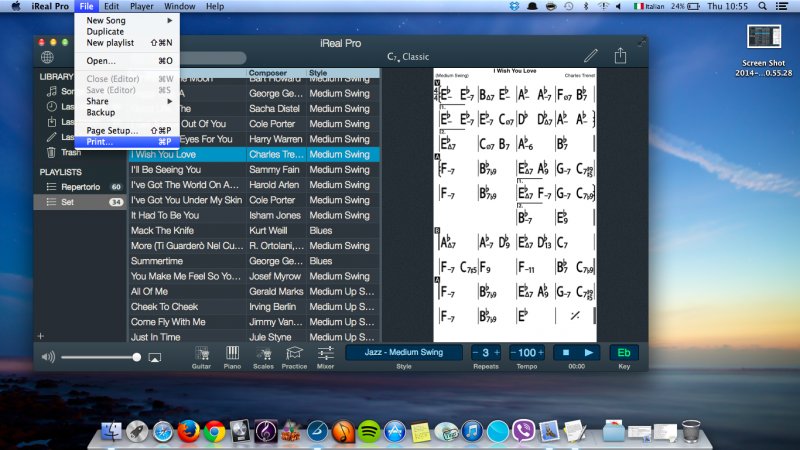The height and width of the screenshot is (450, 800).
Task: Click the AirPlay output icon
Action: tap(155, 357)
